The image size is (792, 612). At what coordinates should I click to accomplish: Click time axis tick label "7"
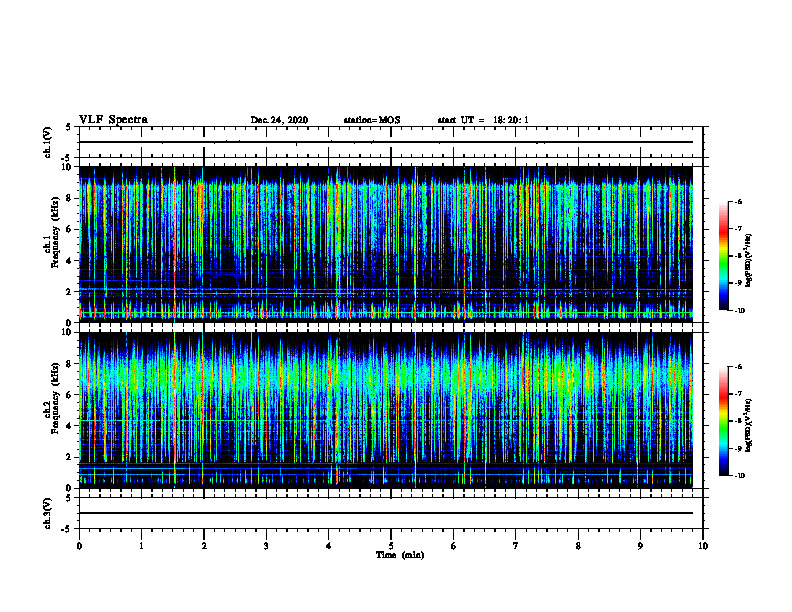point(516,546)
